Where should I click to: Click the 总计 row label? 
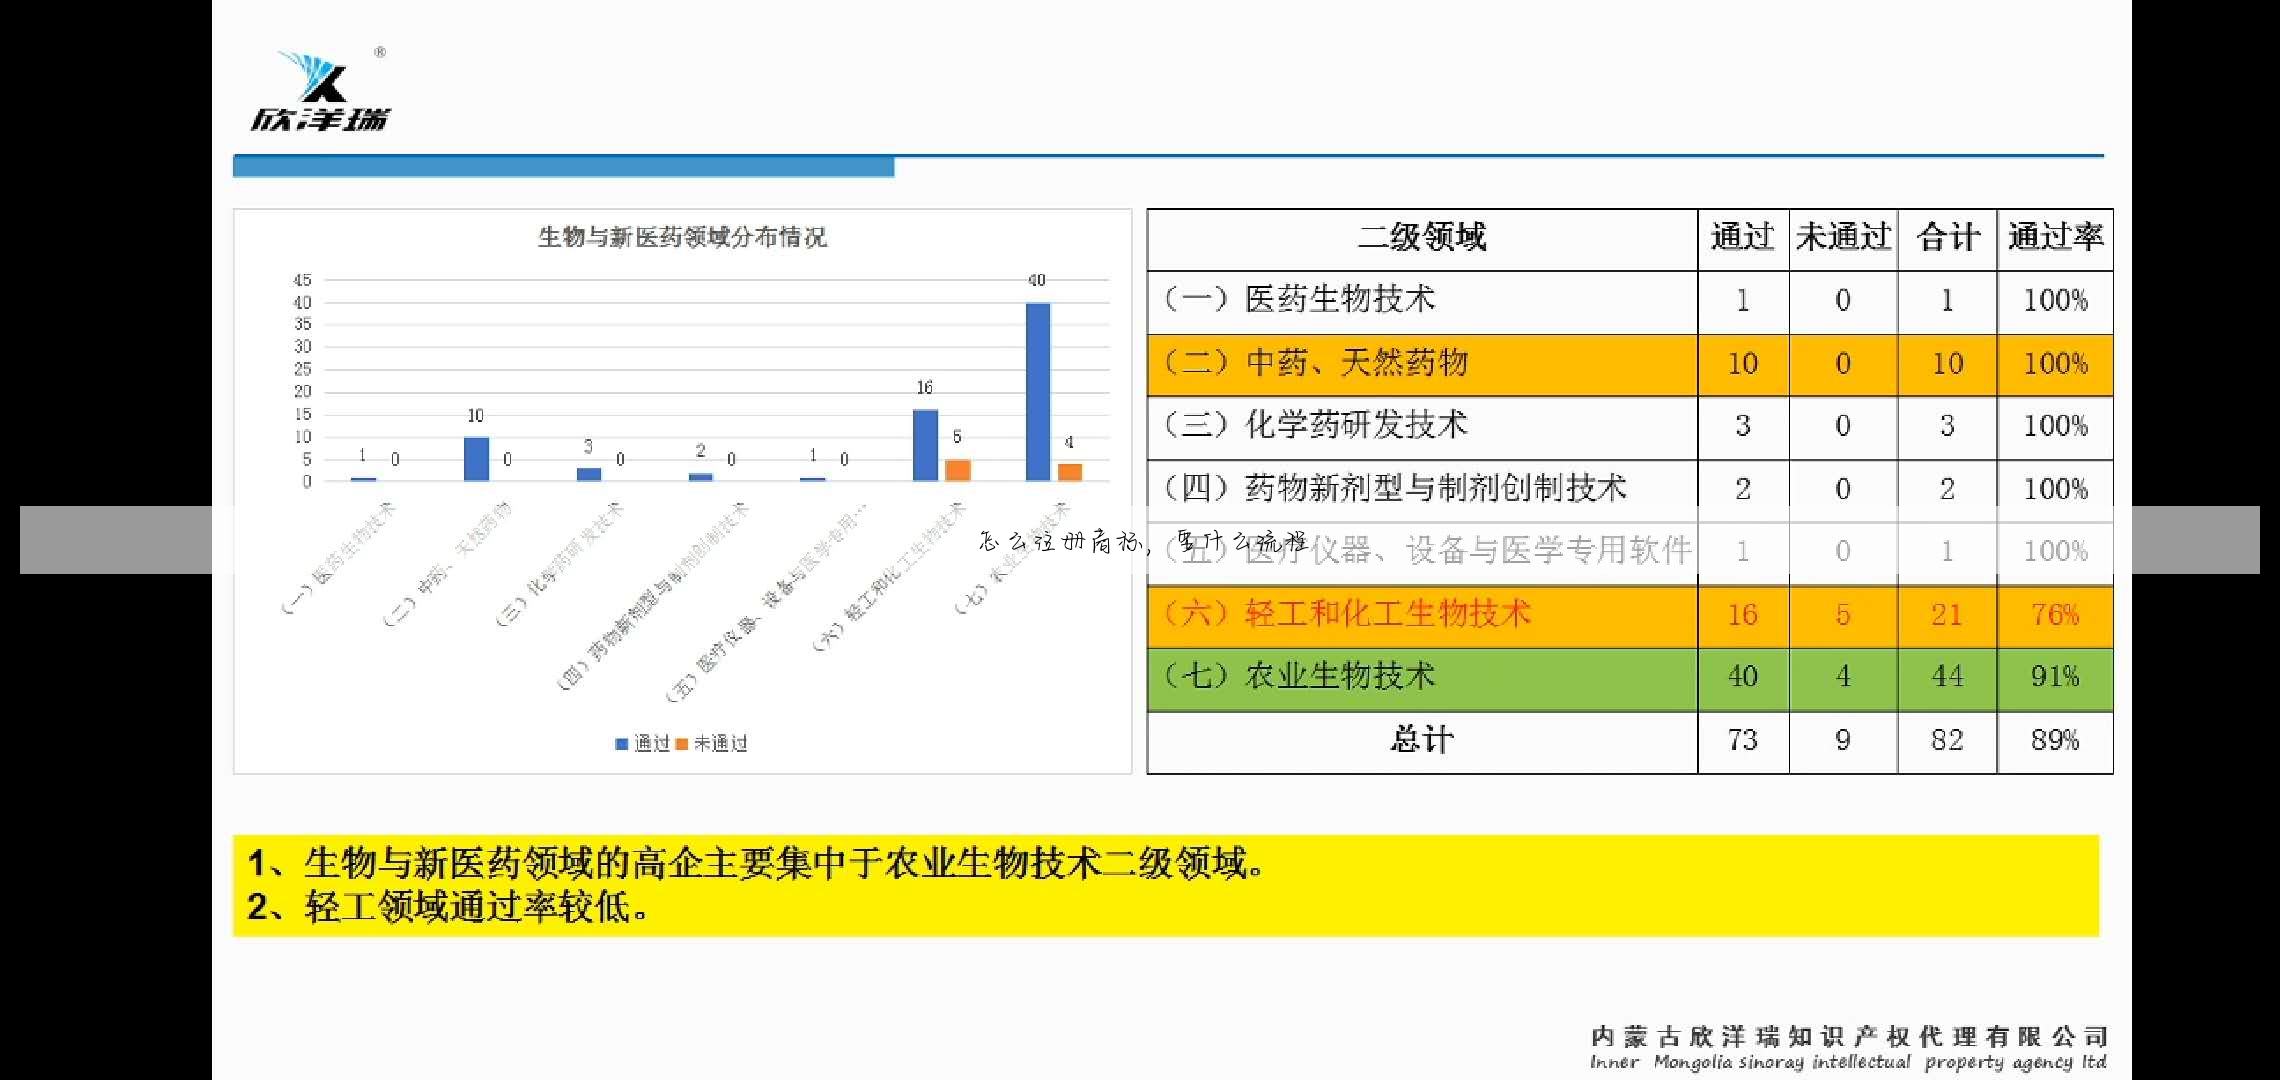(x=1422, y=740)
